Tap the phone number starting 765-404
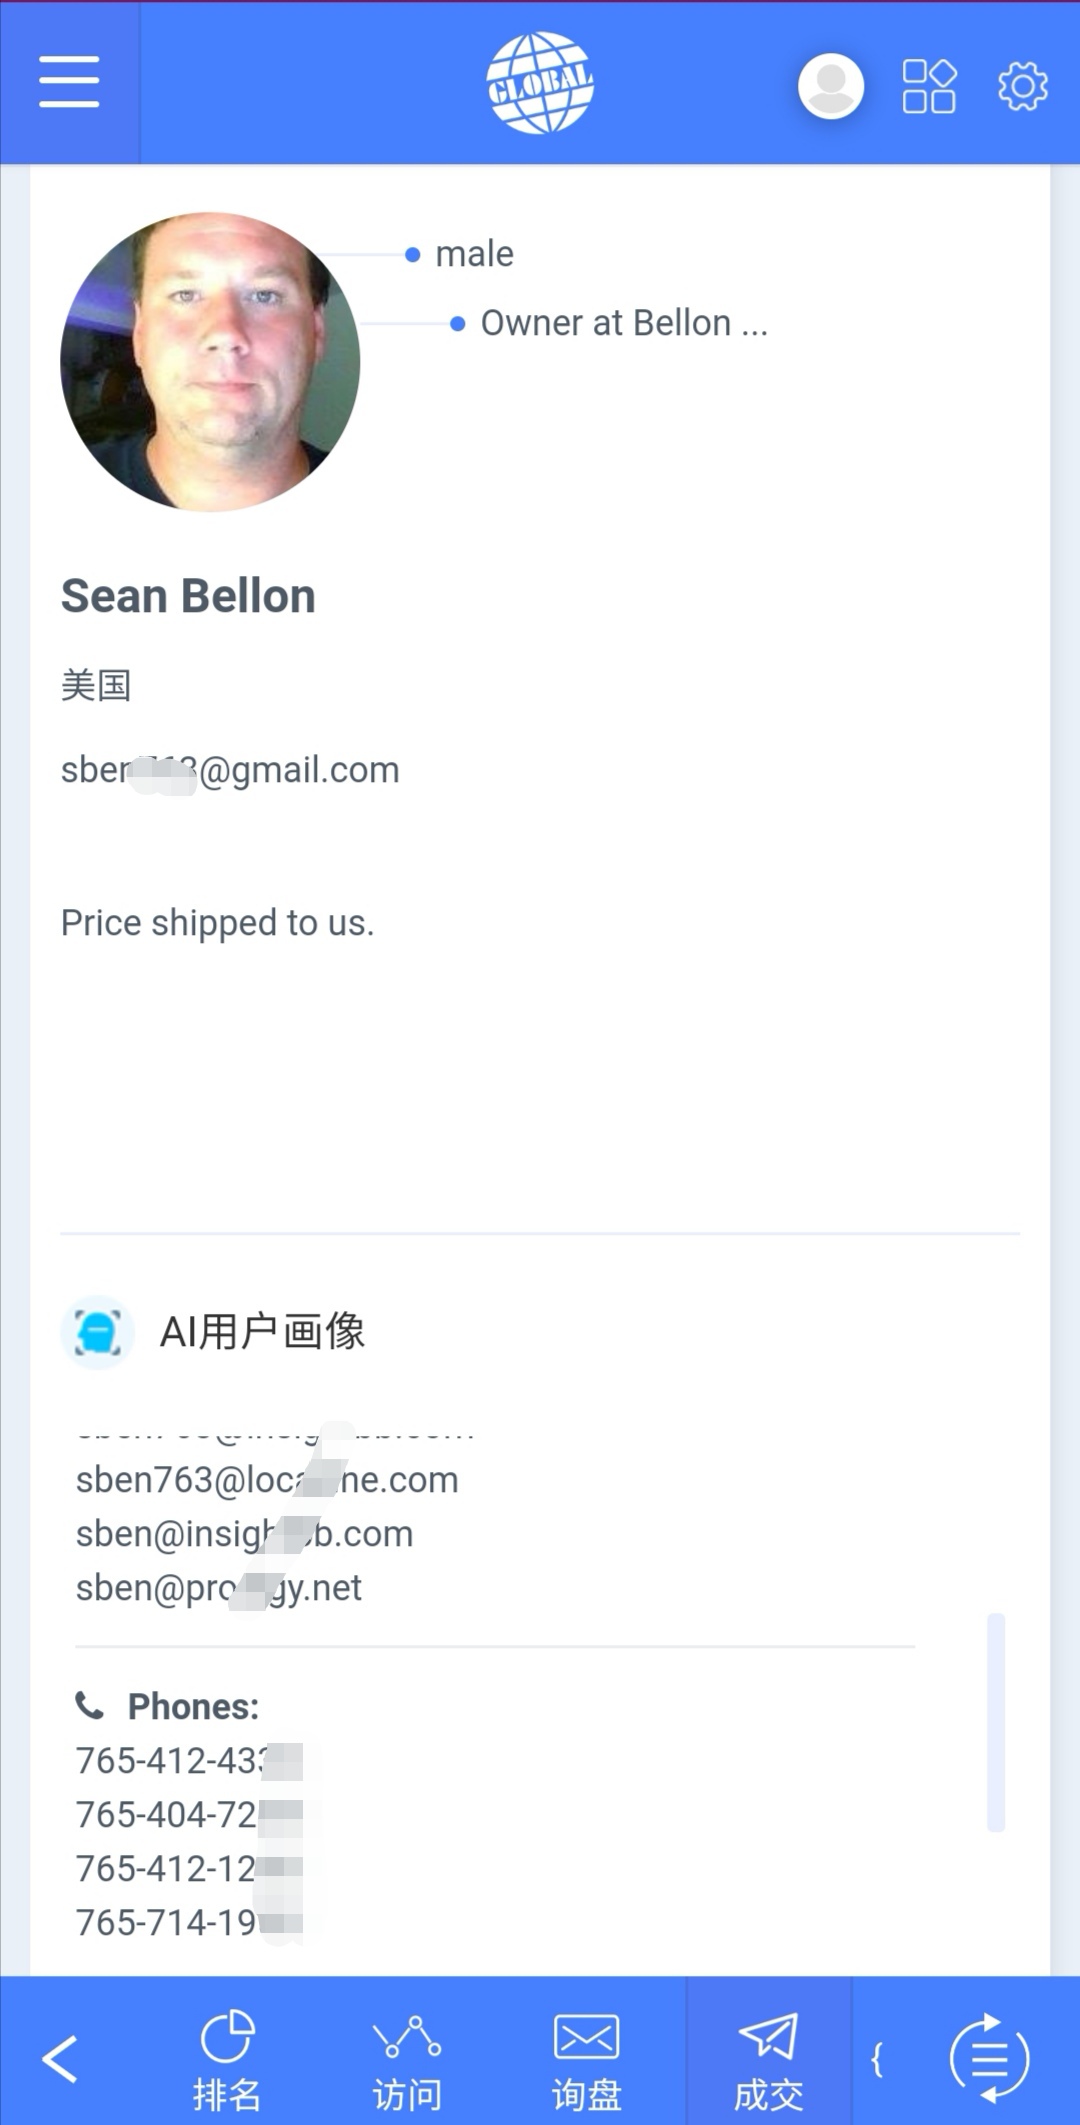 pyautogui.click(x=188, y=1814)
